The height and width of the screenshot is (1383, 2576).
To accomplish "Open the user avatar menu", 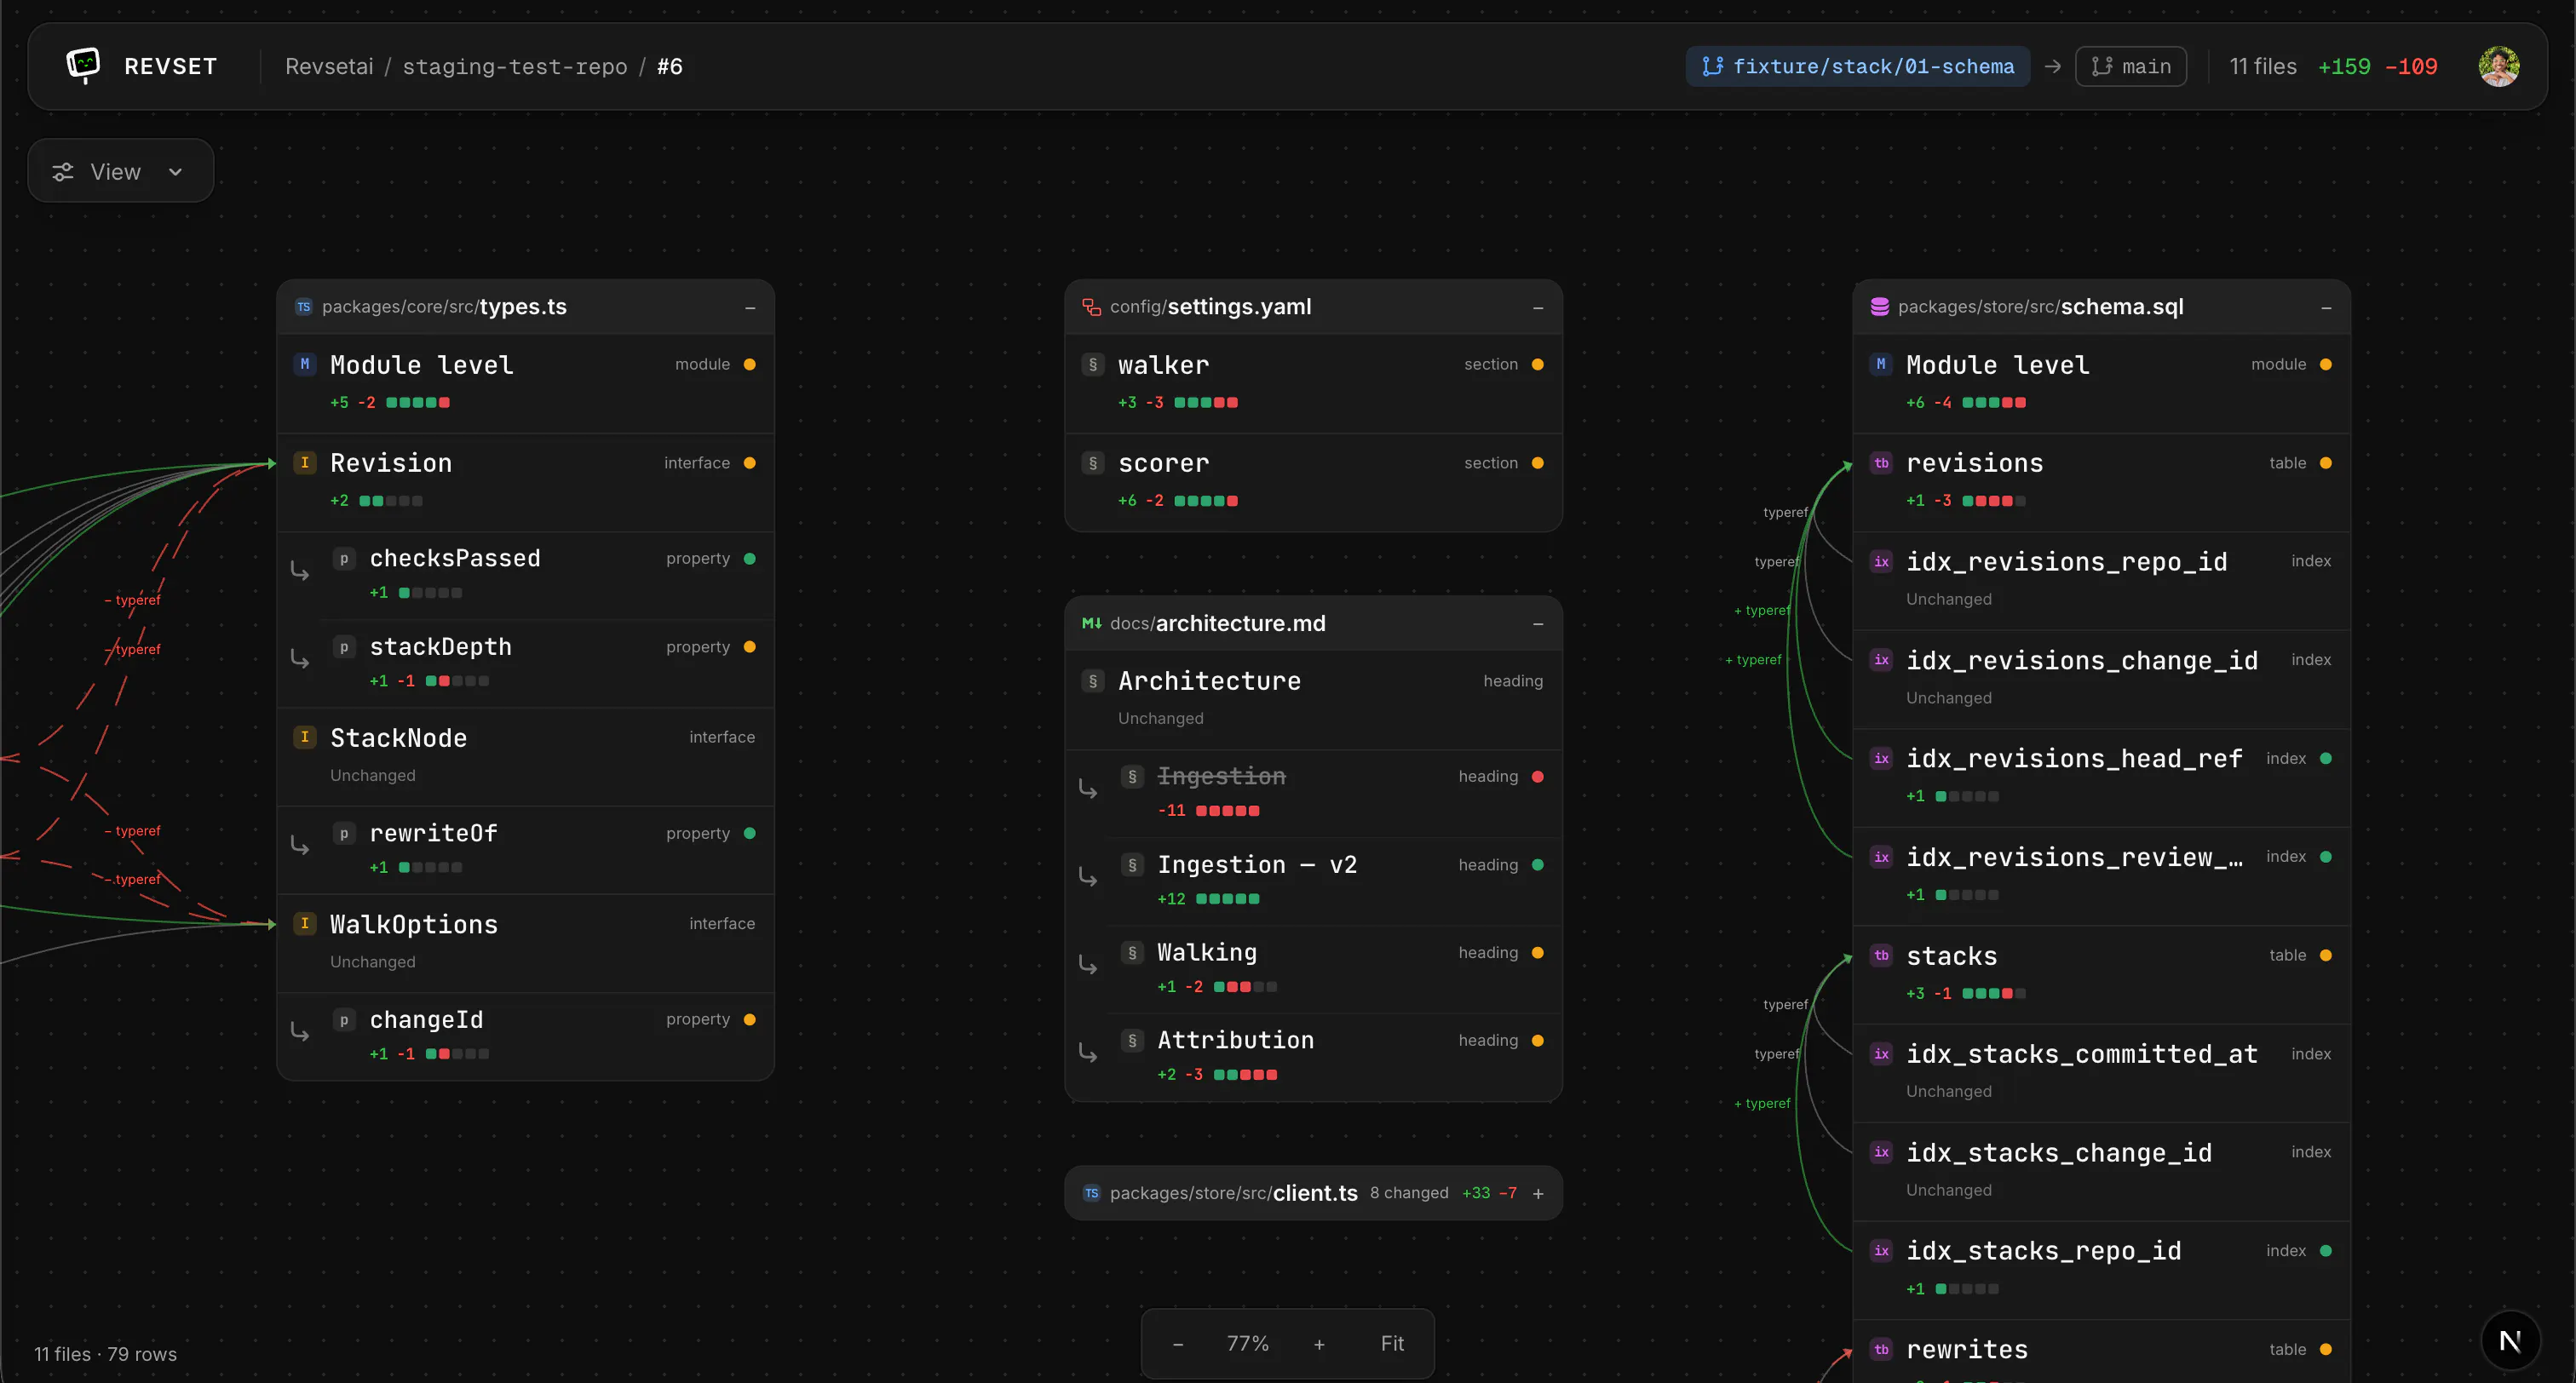I will click(x=2498, y=66).
